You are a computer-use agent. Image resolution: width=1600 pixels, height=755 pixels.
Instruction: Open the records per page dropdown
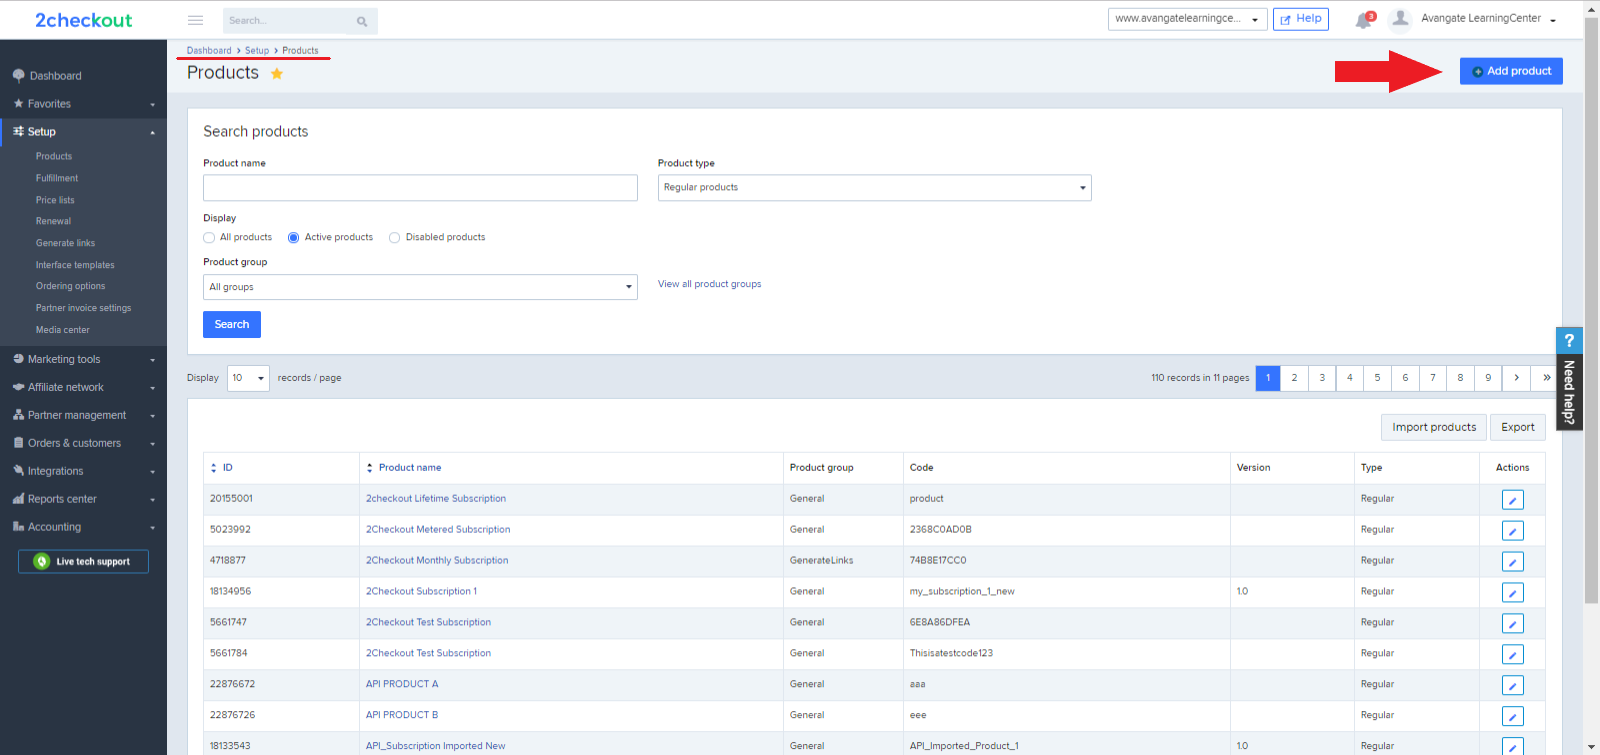click(x=248, y=378)
